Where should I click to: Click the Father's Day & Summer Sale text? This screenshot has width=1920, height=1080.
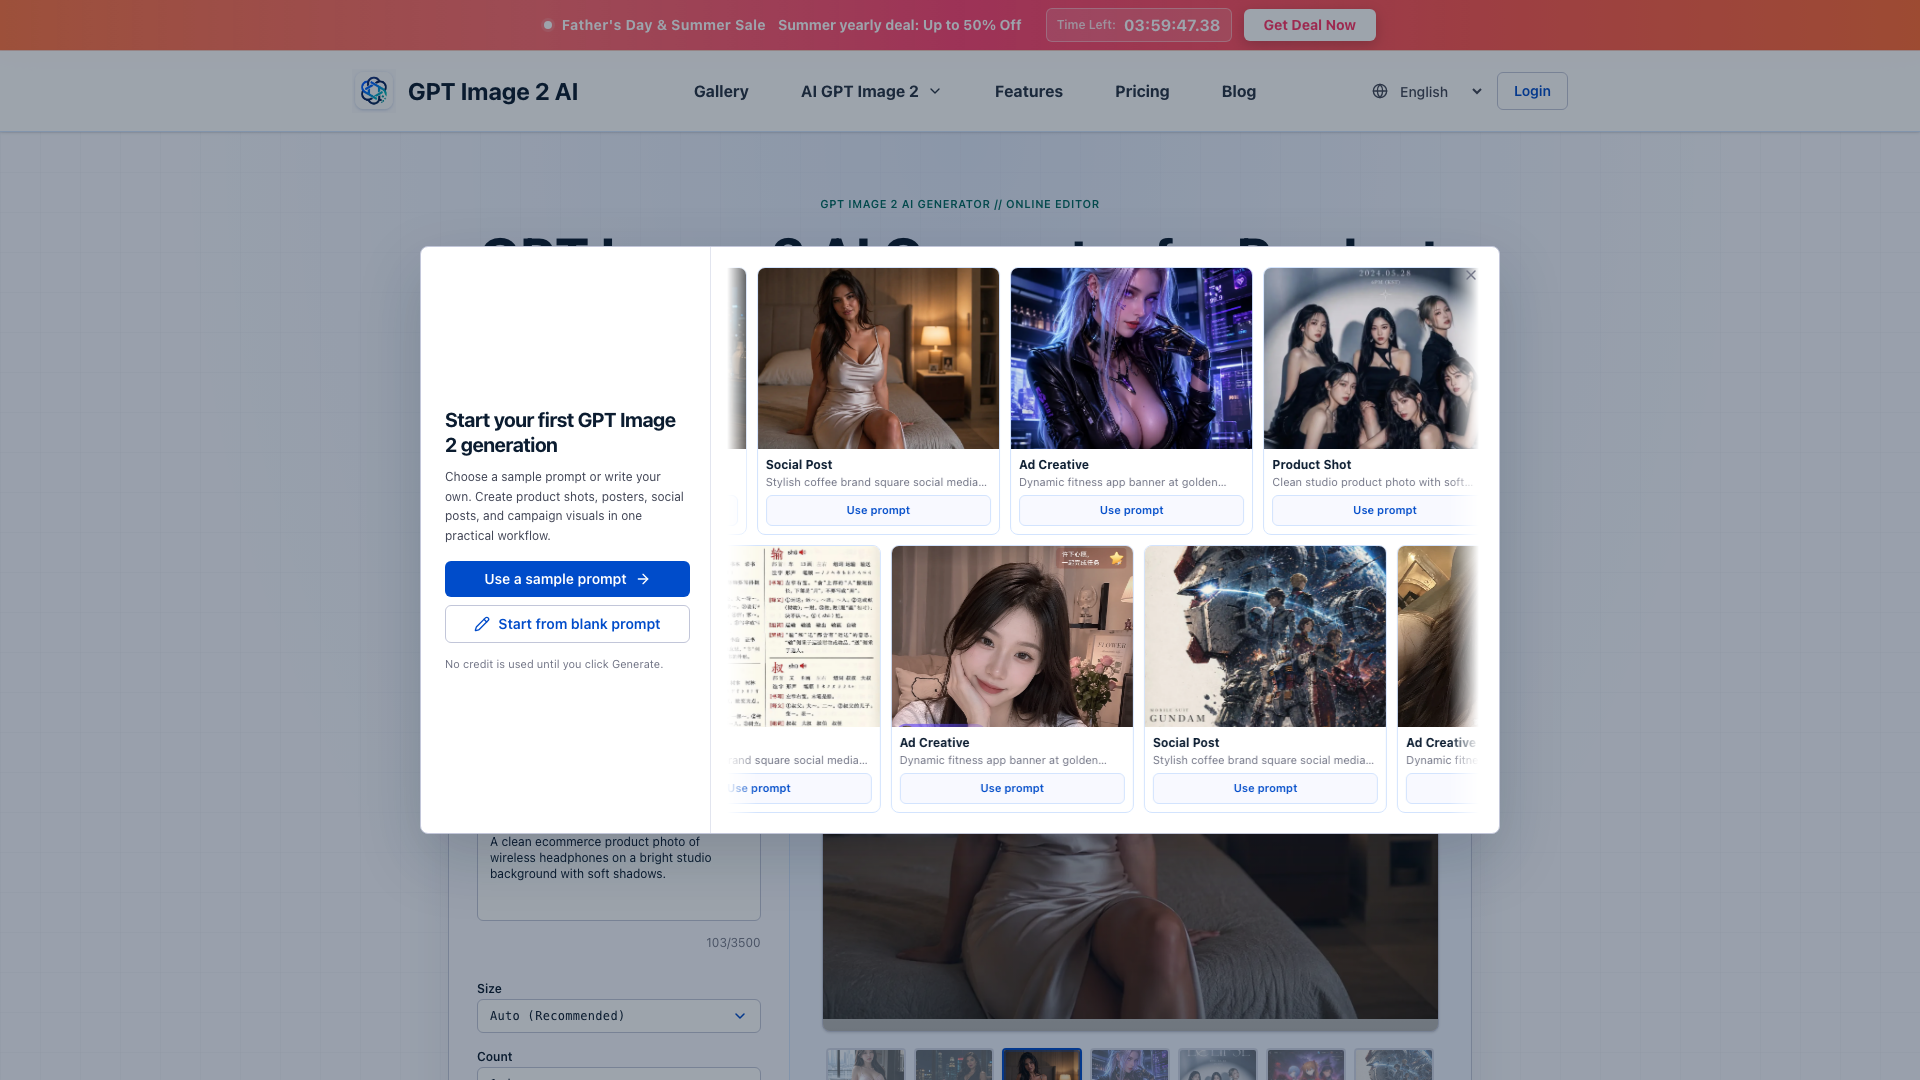[x=663, y=25]
